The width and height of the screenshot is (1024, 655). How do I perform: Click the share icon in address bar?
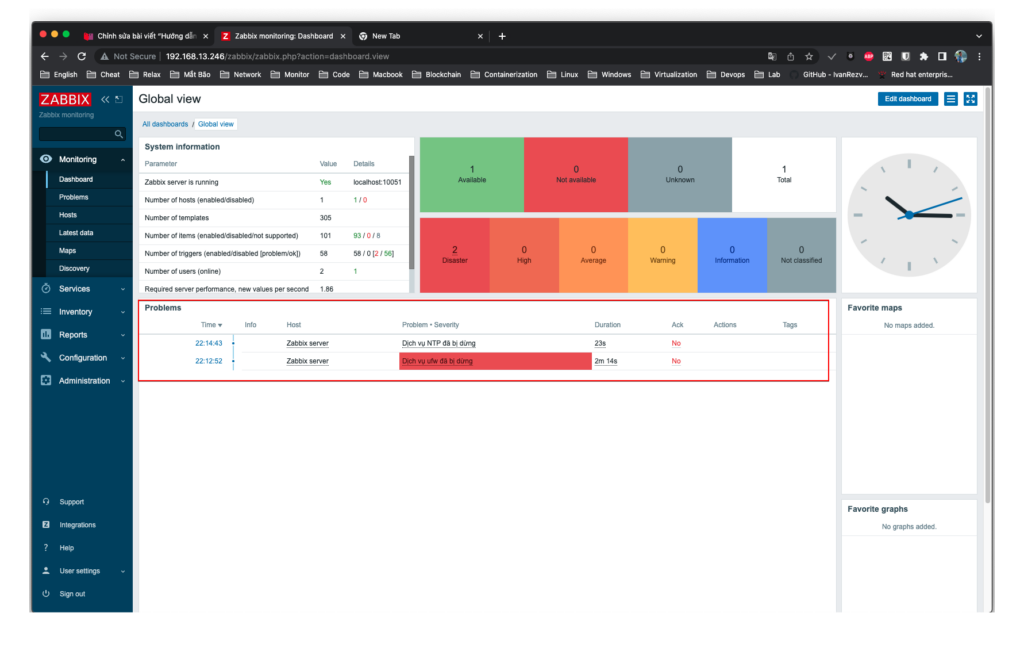790,56
